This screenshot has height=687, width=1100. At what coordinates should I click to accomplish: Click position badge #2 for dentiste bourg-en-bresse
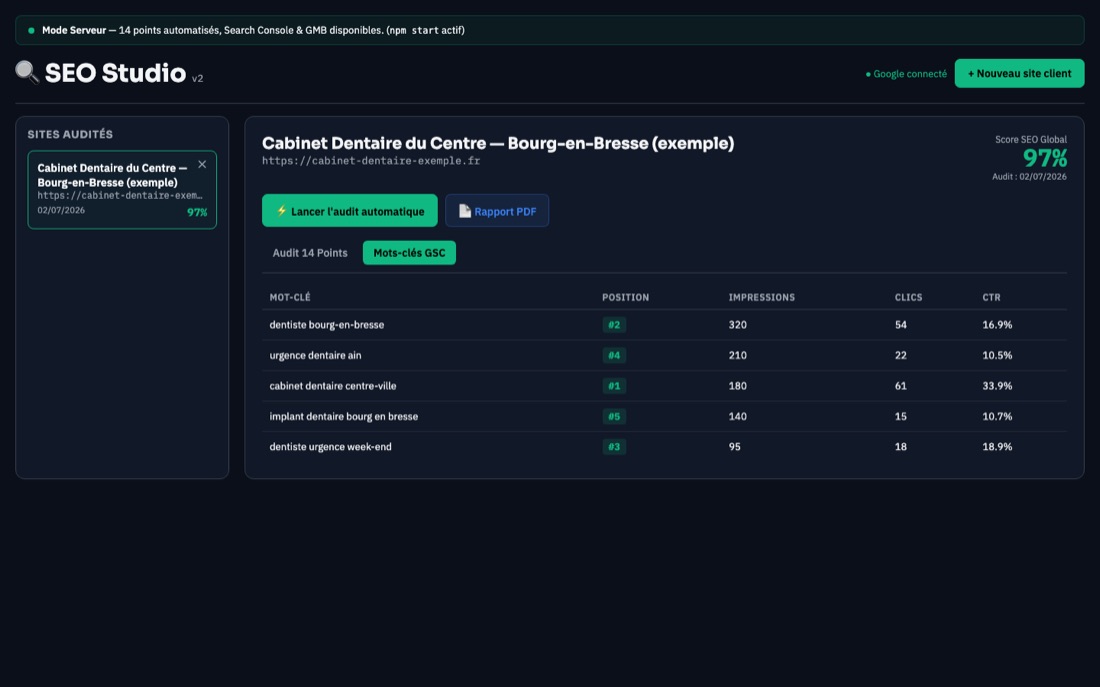tap(614, 325)
